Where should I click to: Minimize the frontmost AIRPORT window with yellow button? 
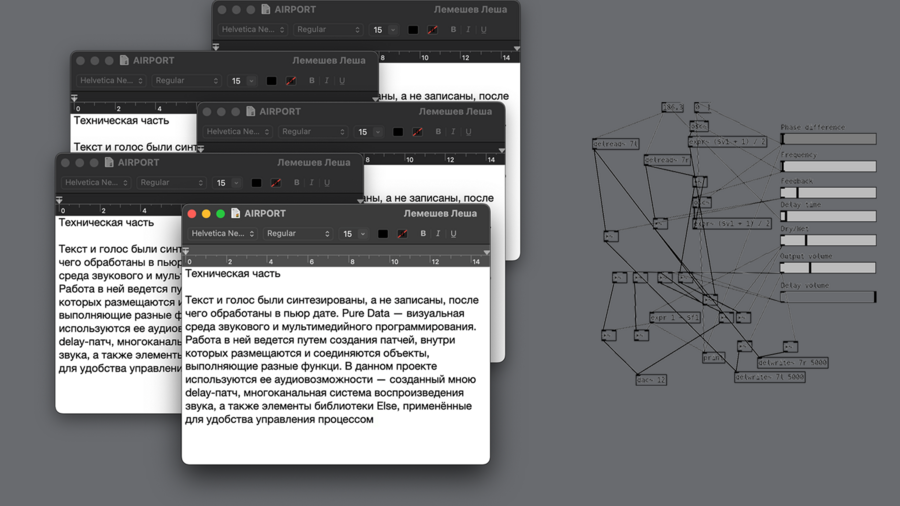click(206, 213)
